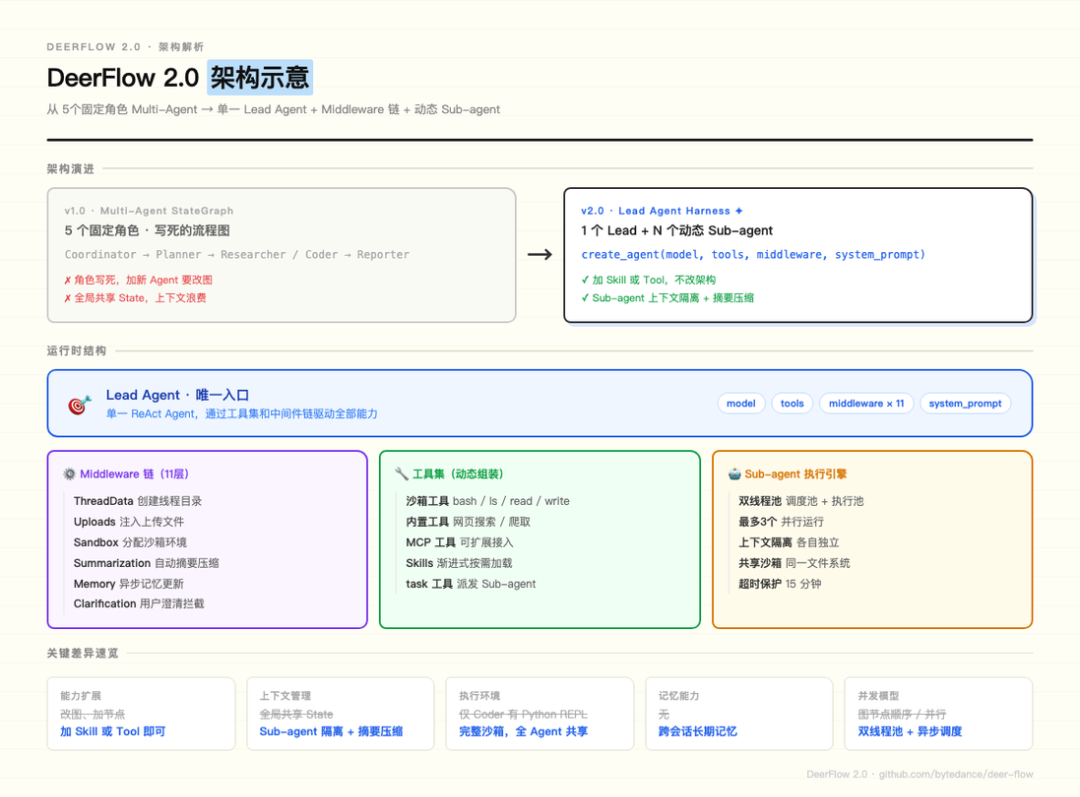The image size is (1080, 797).
Task: Select the model pill tag
Action: tap(741, 403)
